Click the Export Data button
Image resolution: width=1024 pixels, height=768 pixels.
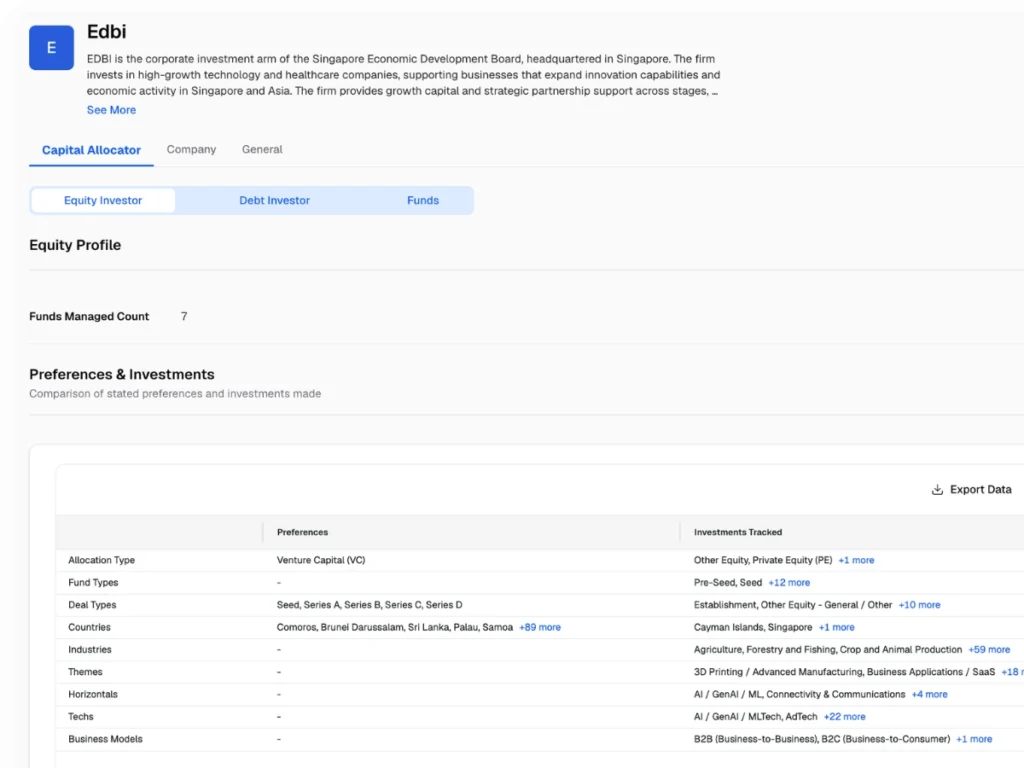click(971, 490)
